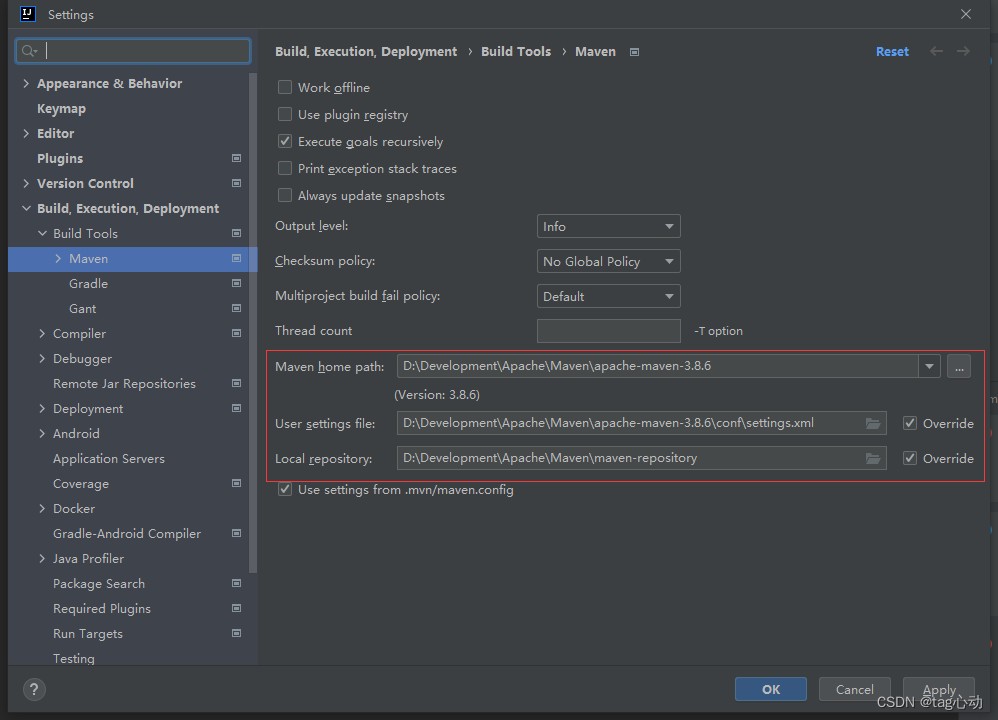
Task: Open the Plugins settings page
Action: click(x=60, y=159)
